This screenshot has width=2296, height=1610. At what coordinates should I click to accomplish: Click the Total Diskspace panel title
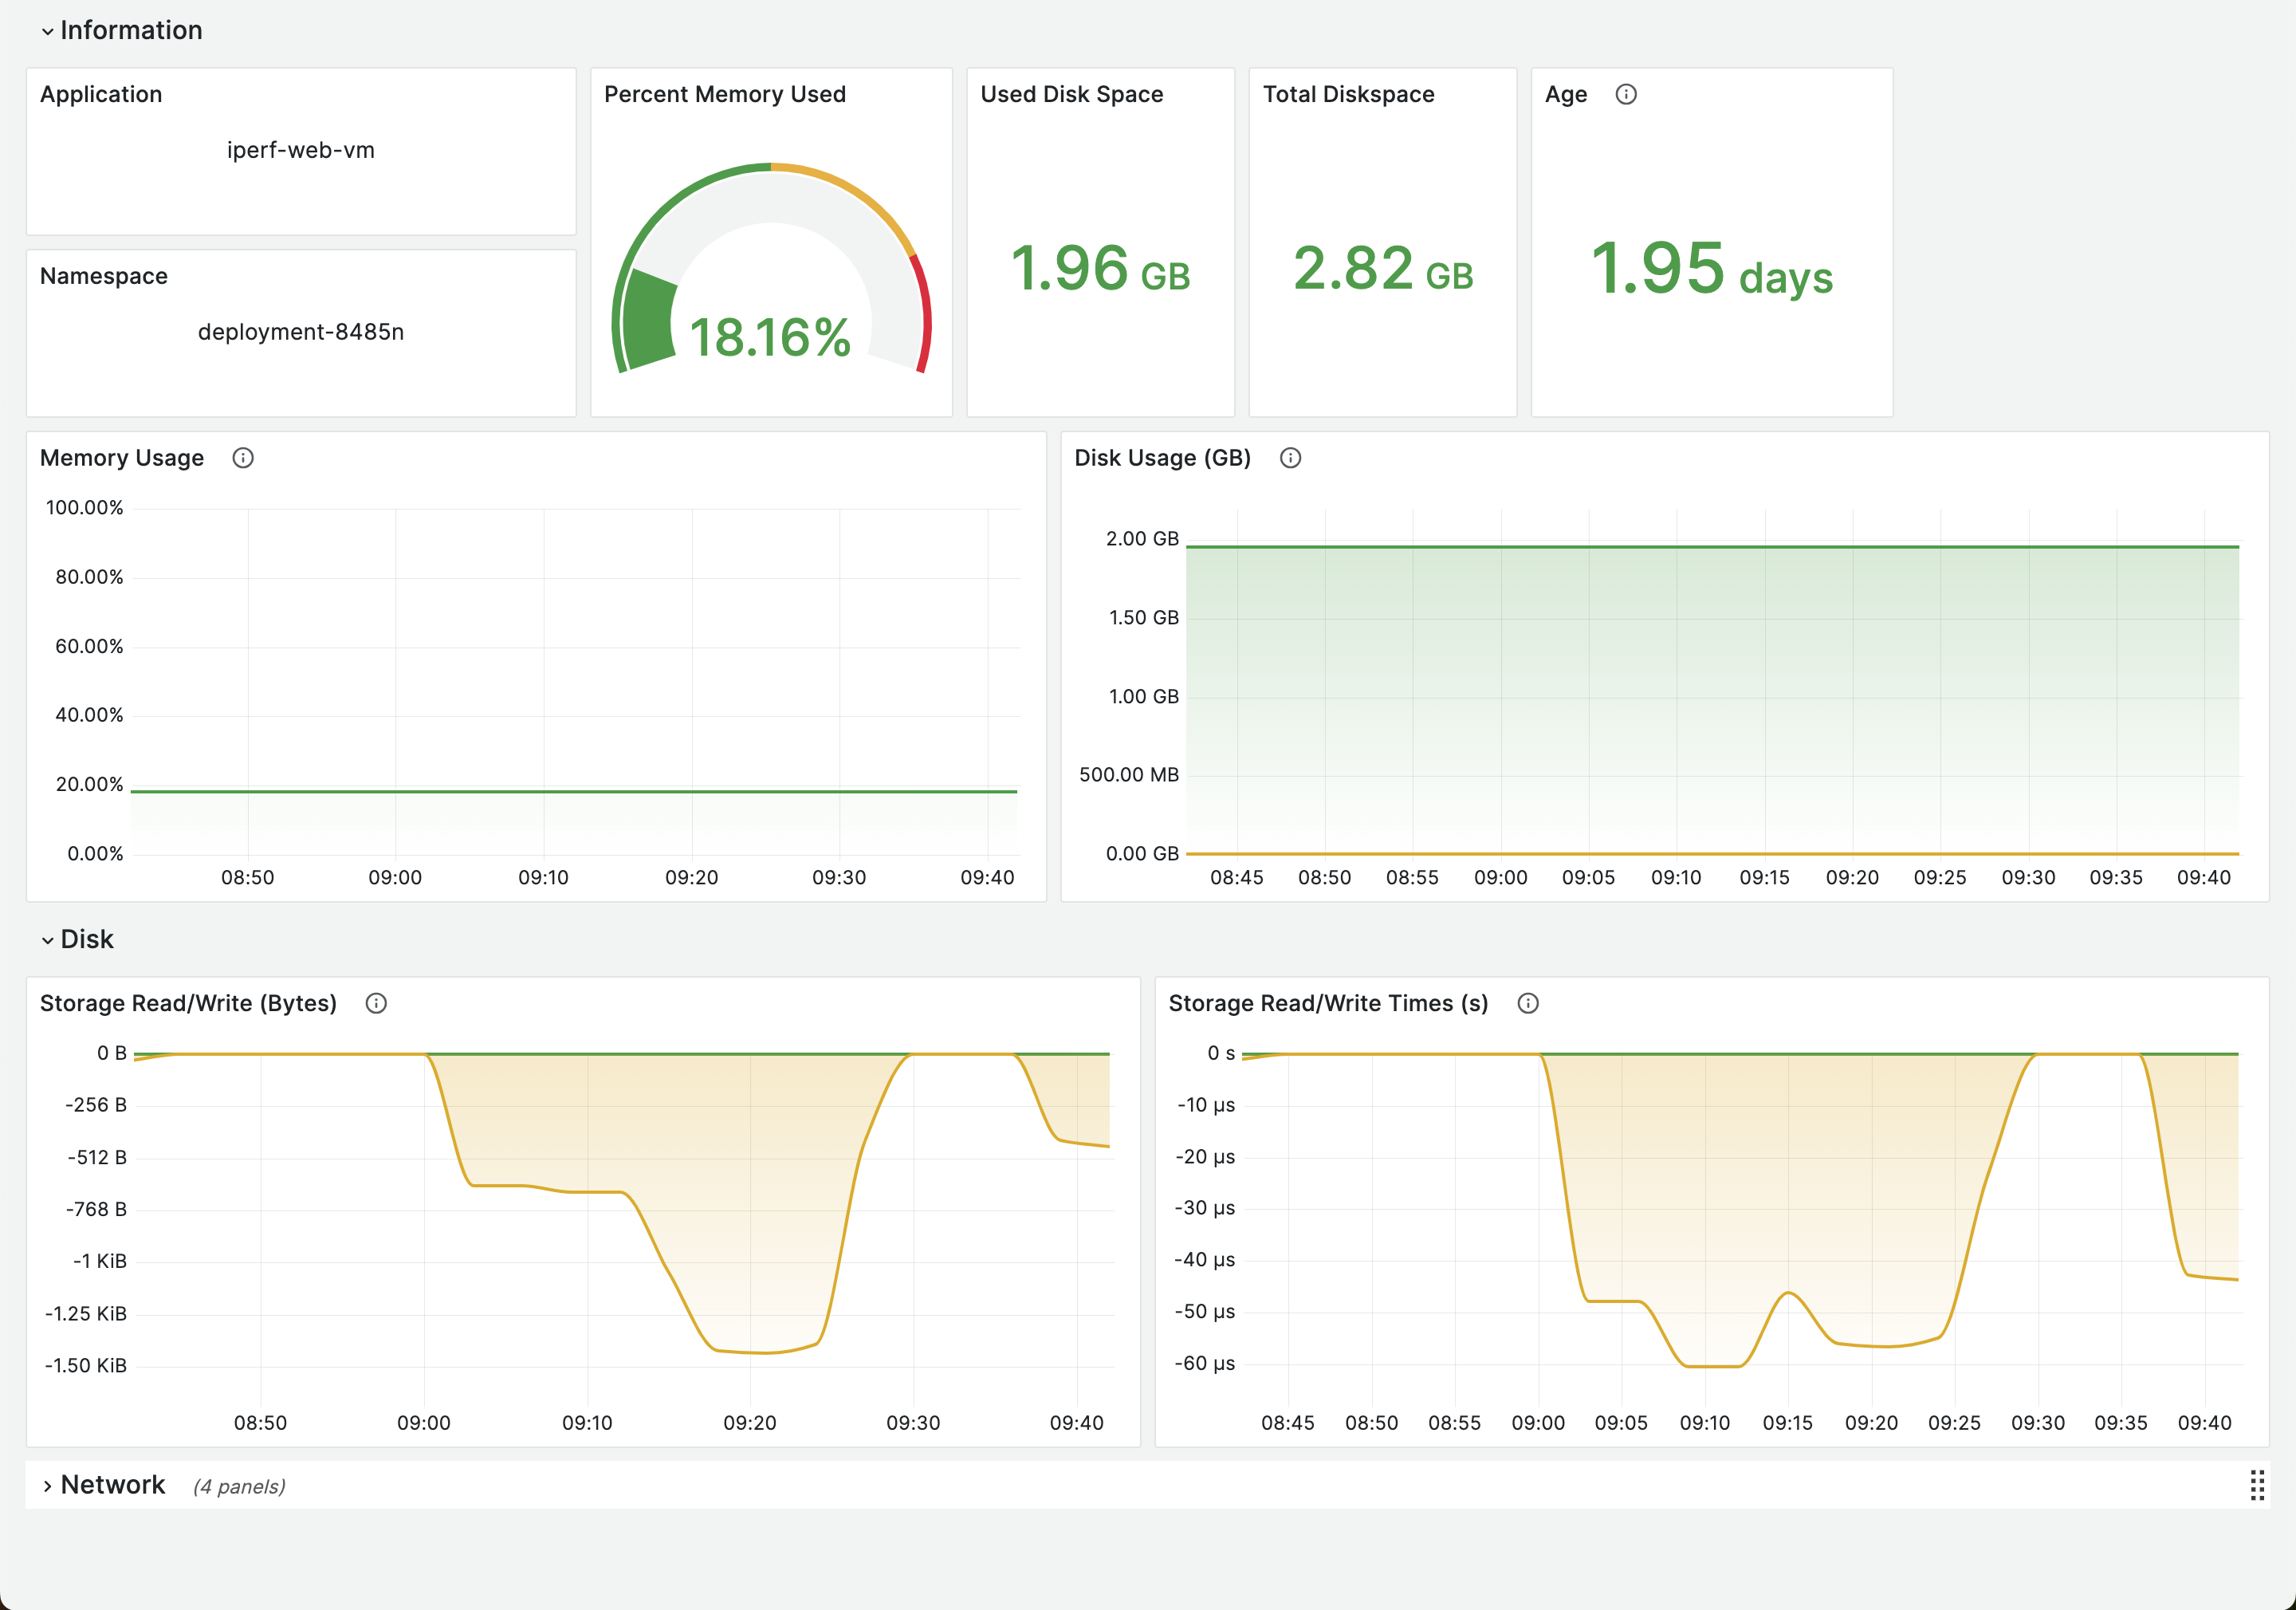tap(1348, 94)
